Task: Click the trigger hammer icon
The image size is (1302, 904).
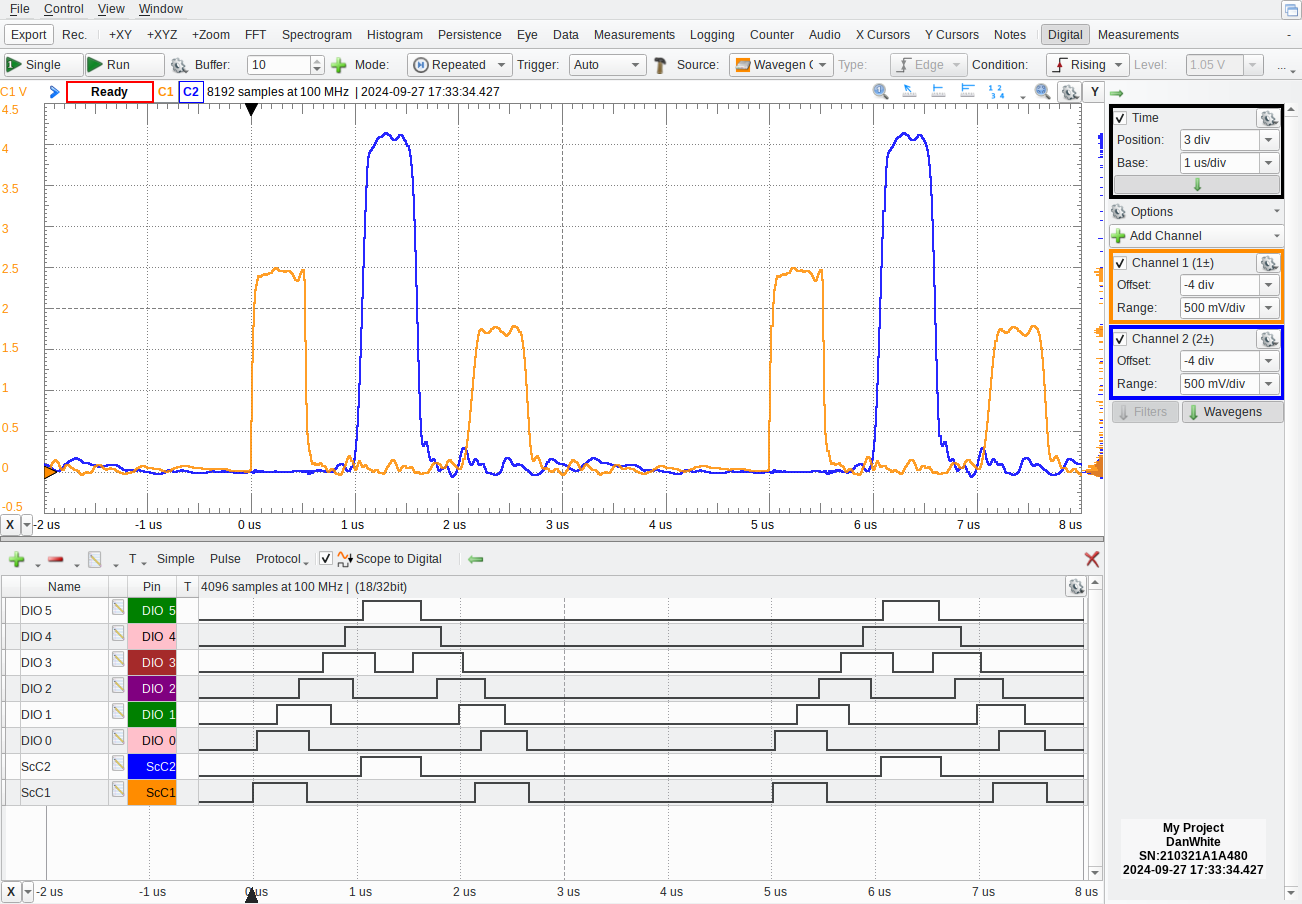Action: click(x=661, y=65)
